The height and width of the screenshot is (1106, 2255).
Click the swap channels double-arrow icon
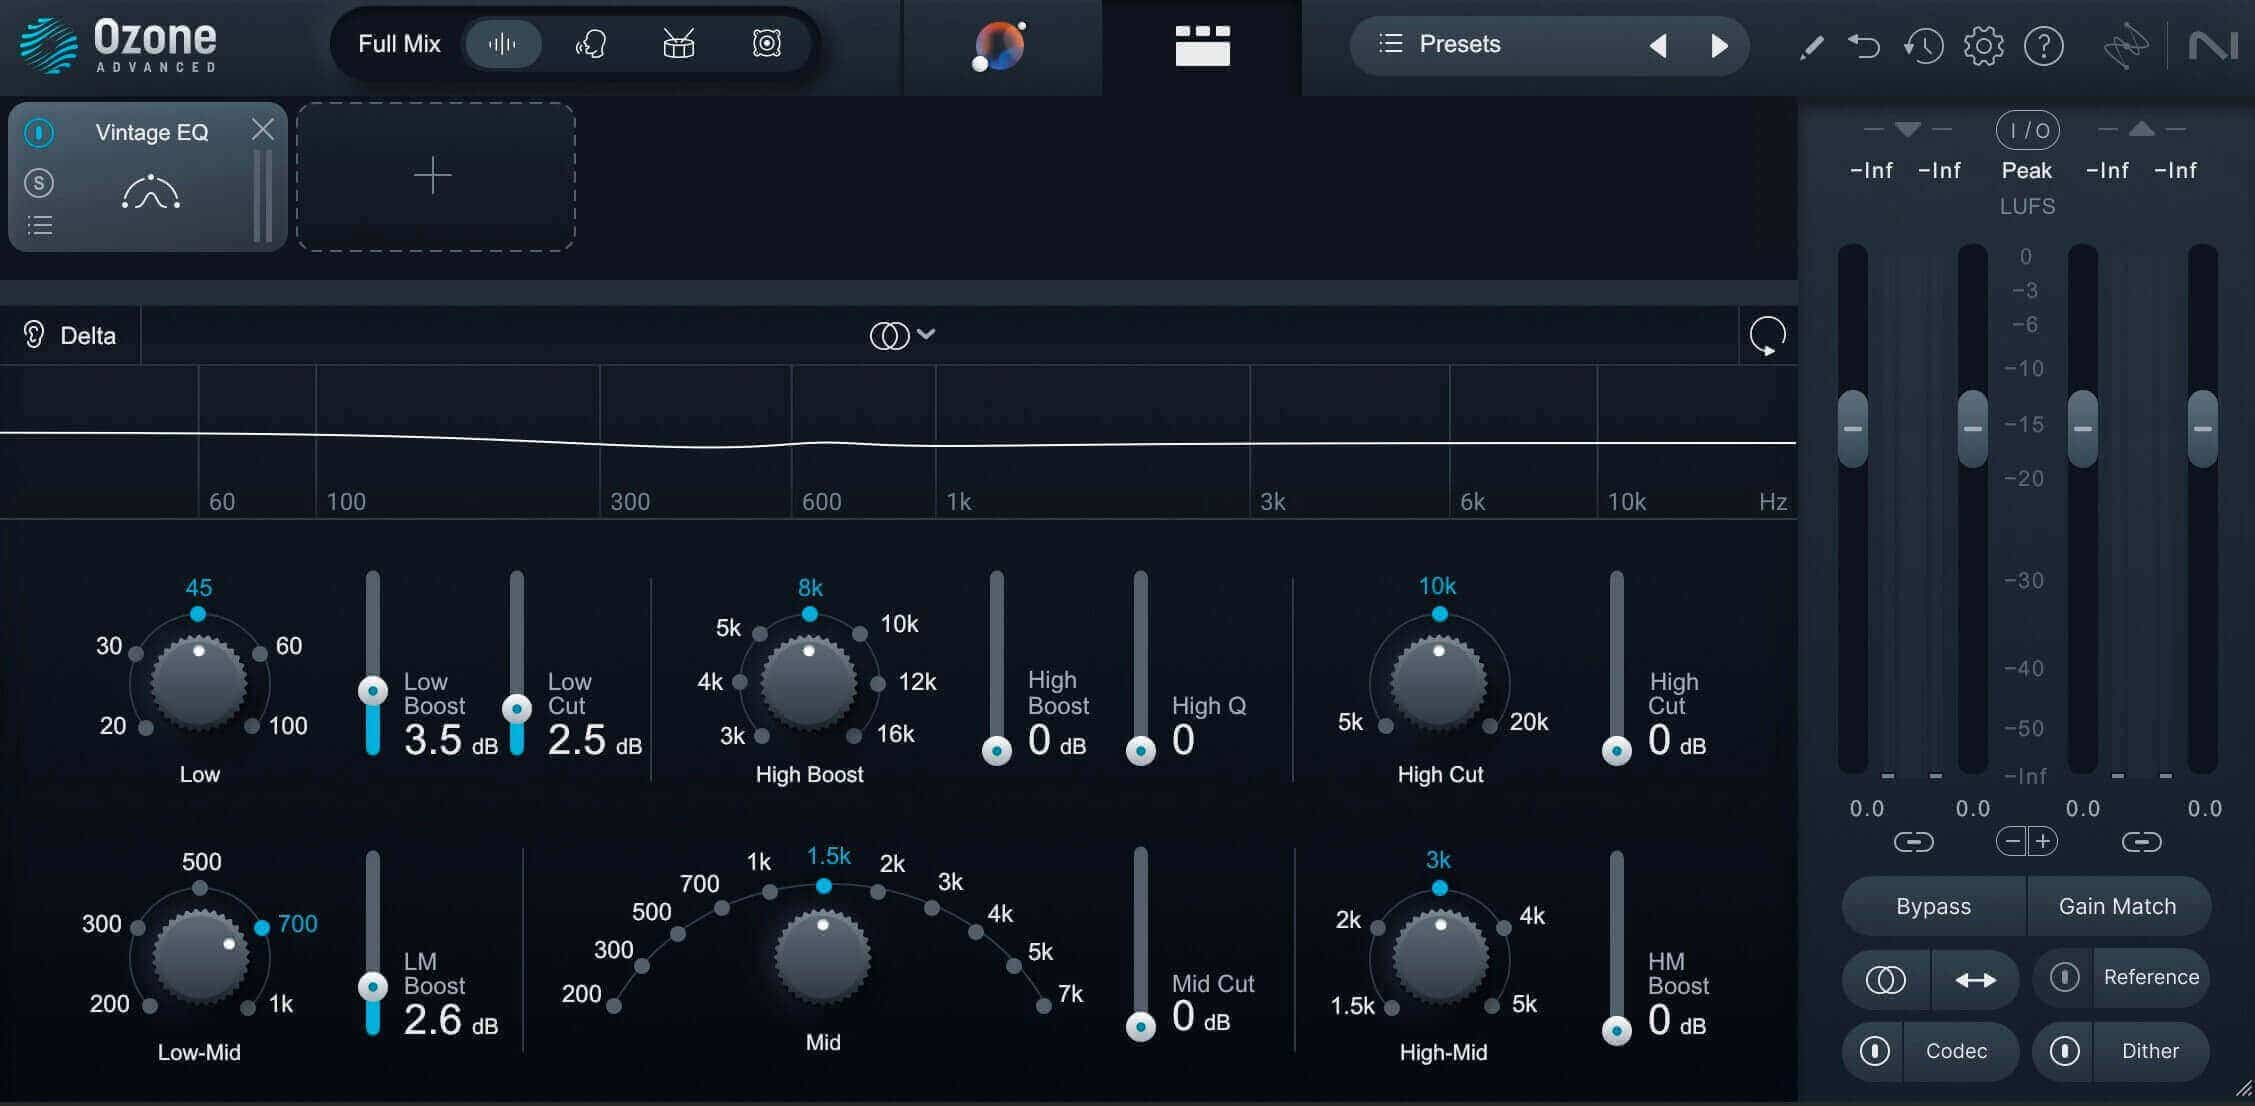(x=1975, y=979)
